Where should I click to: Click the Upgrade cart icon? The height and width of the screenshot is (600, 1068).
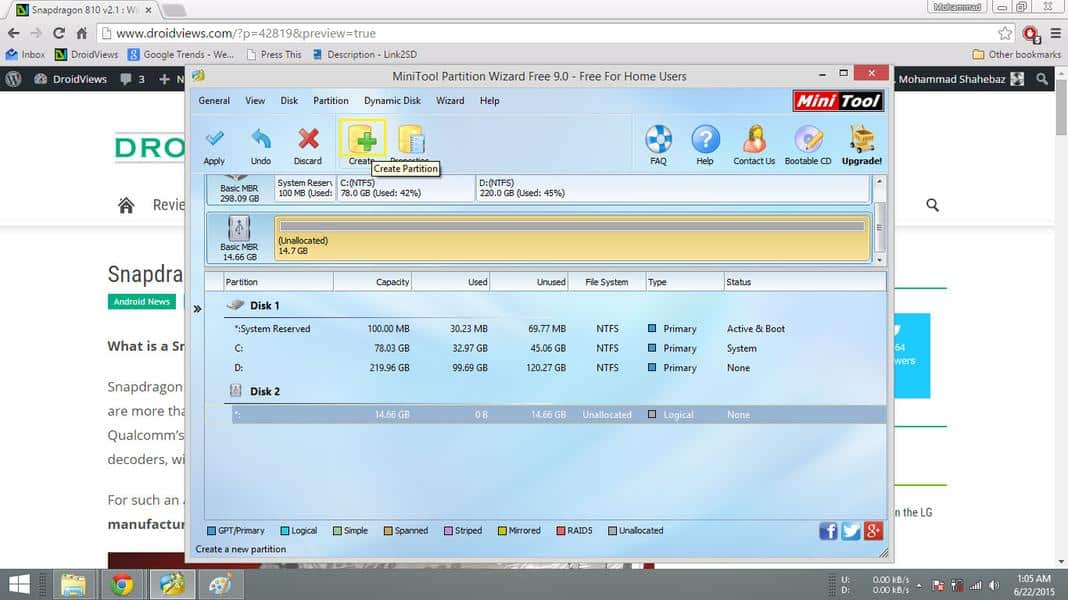coord(862,139)
